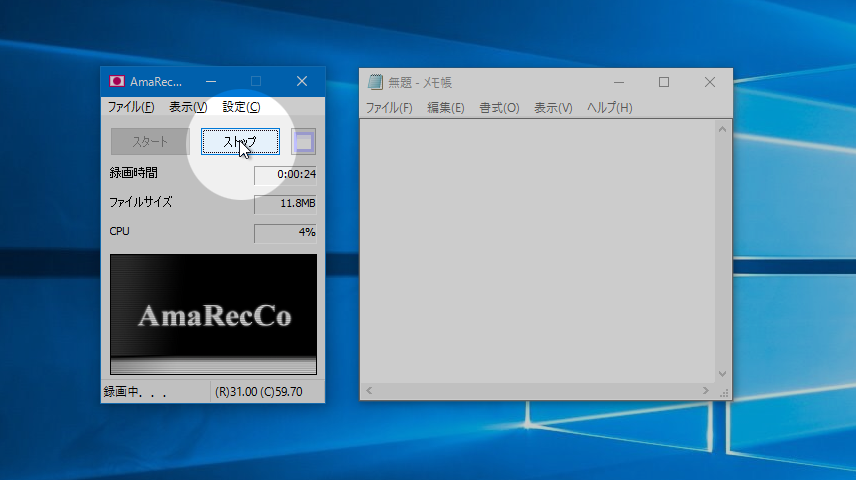Close the 無題 - メモ帳 window
The width and height of the screenshot is (856, 480).
[x=710, y=82]
